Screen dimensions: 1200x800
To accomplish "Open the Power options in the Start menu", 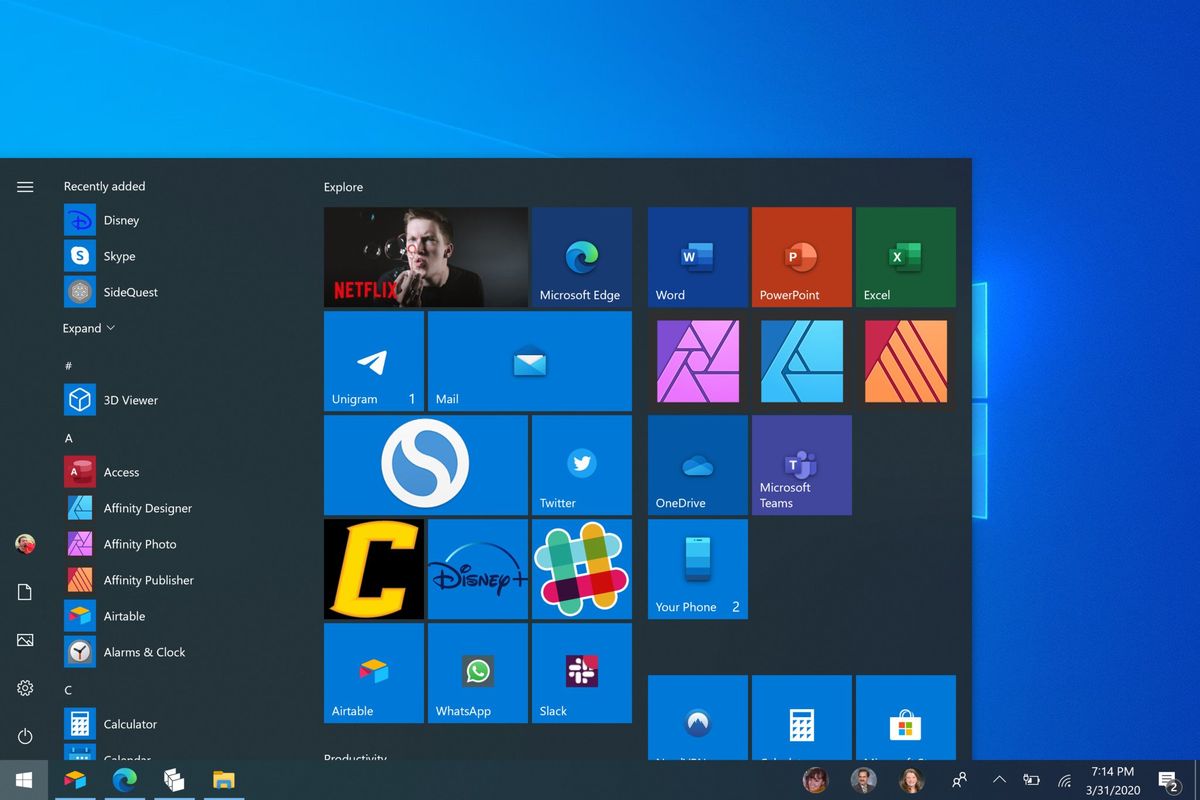I will [24, 736].
